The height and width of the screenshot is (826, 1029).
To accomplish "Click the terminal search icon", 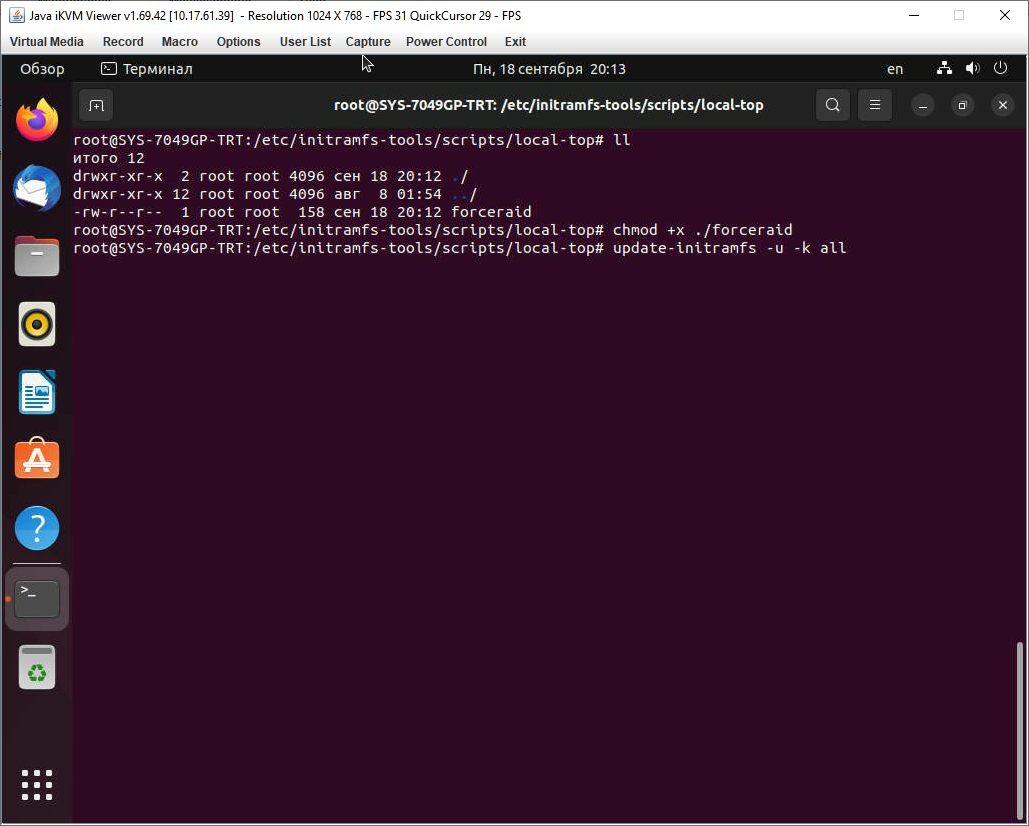I will [x=833, y=105].
